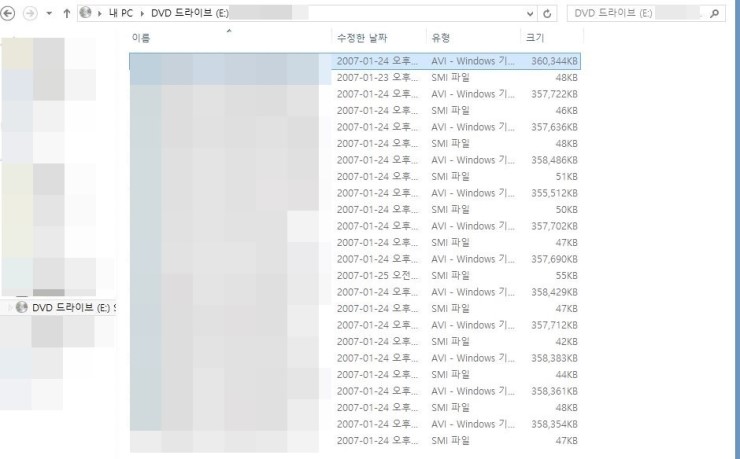The height and width of the screenshot is (459, 740).
Task: Click the Back navigation arrow
Action: coord(9,14)
